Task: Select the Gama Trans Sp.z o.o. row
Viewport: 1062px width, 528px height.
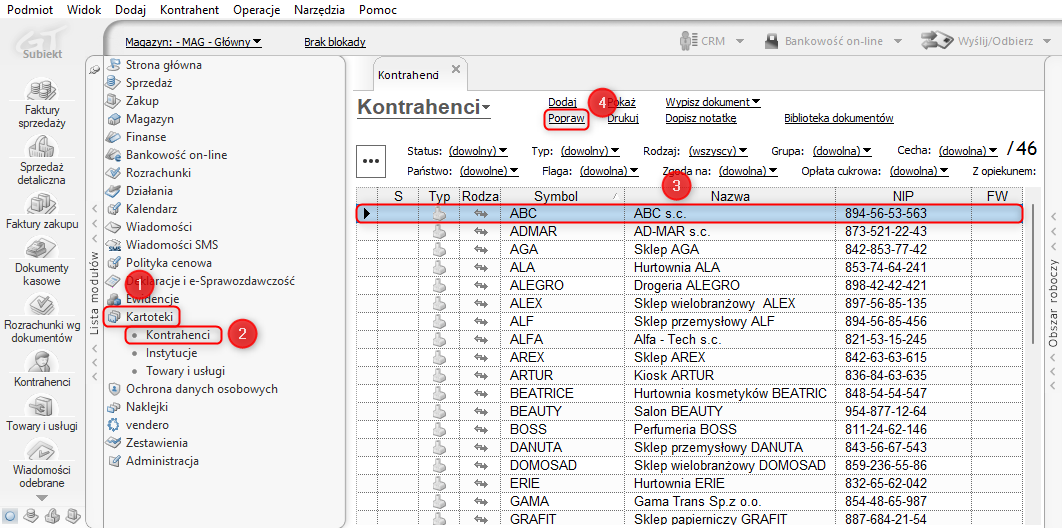Action: pyautogui.click(x=689, y=502)
